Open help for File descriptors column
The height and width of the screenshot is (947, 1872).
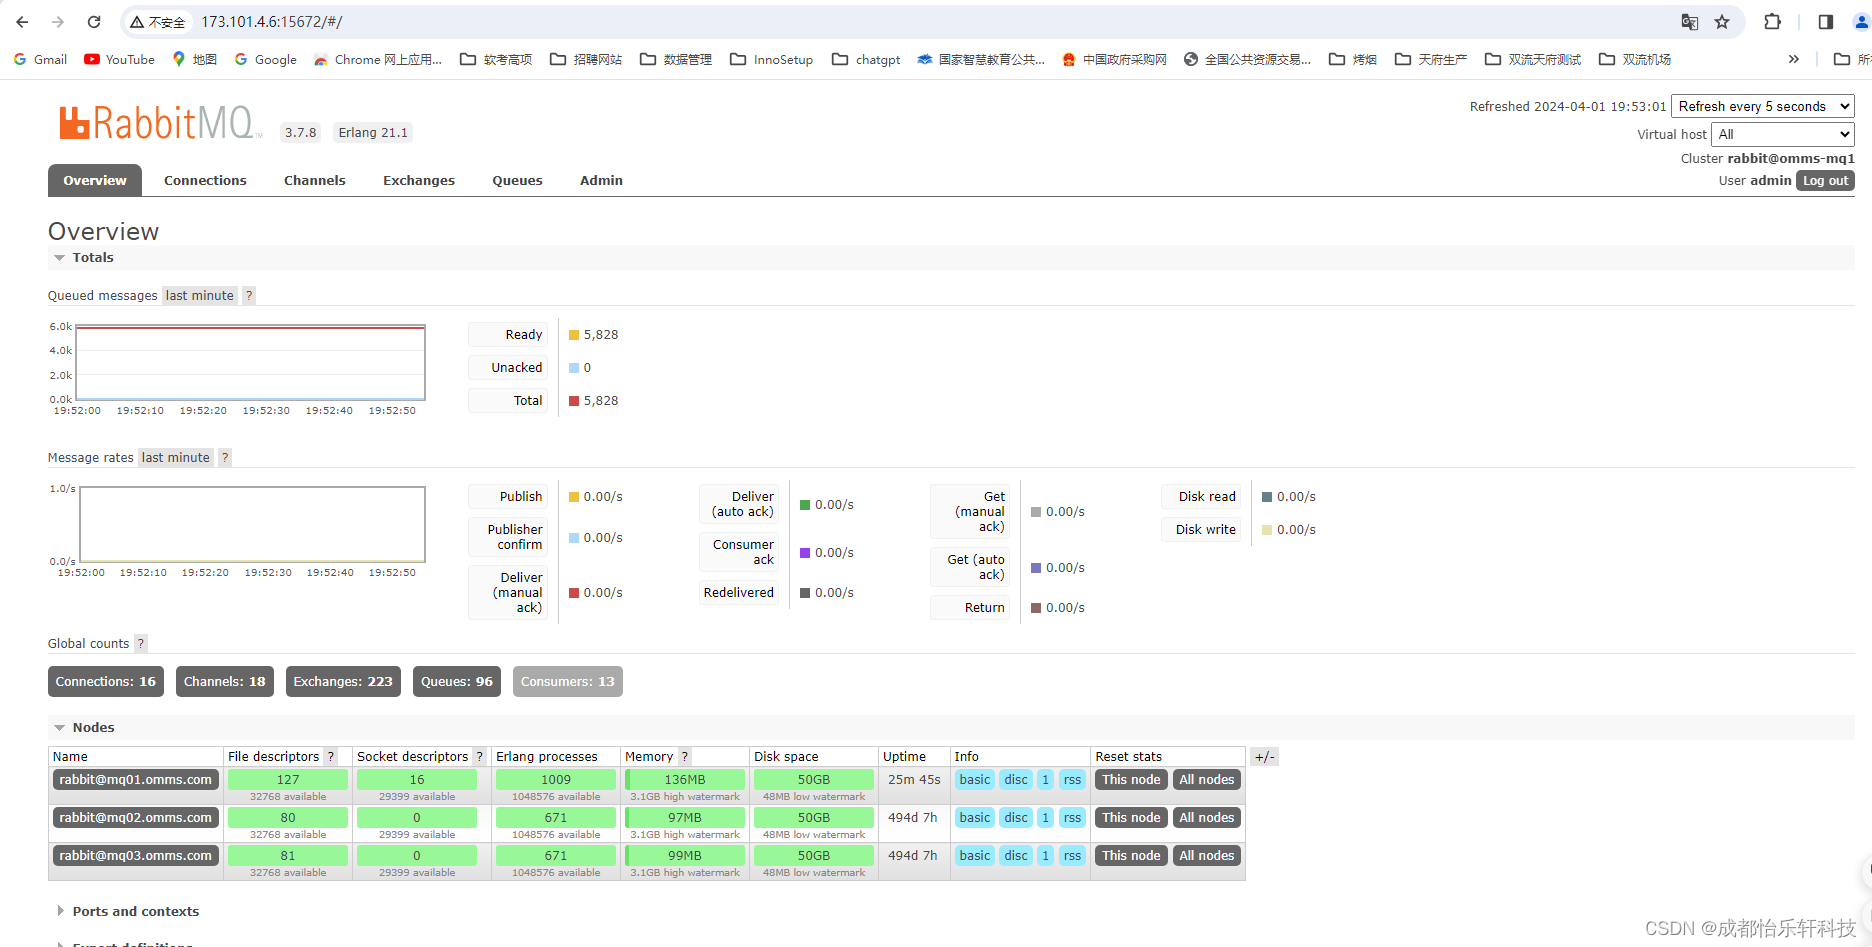331,756
